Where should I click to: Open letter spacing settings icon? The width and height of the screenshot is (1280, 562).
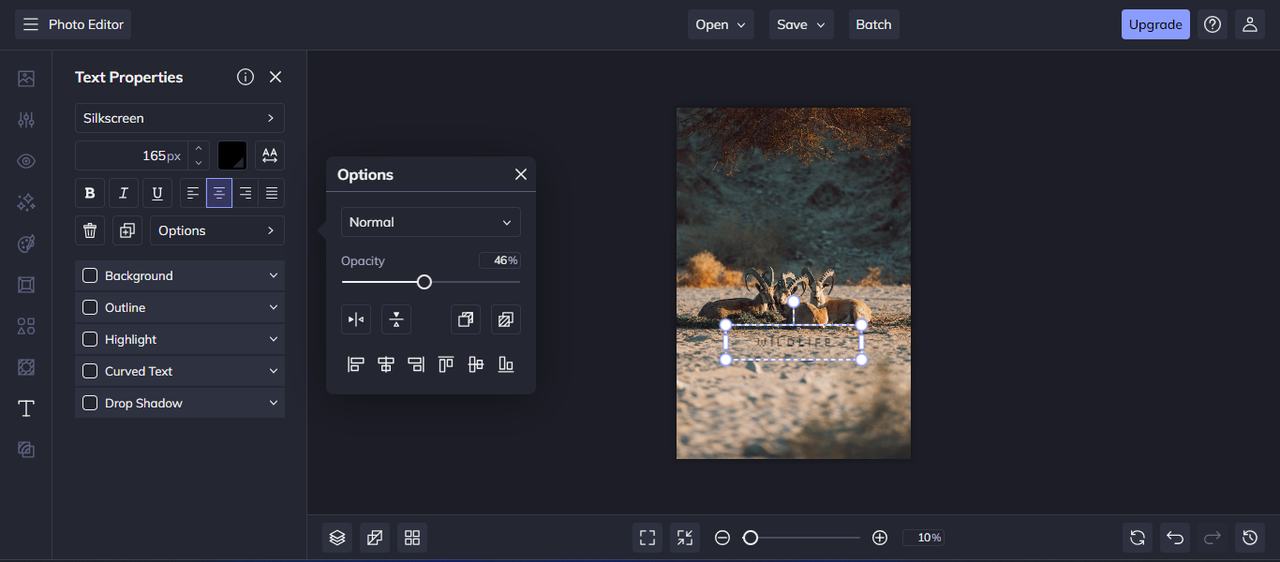click(x=270, y=156)
